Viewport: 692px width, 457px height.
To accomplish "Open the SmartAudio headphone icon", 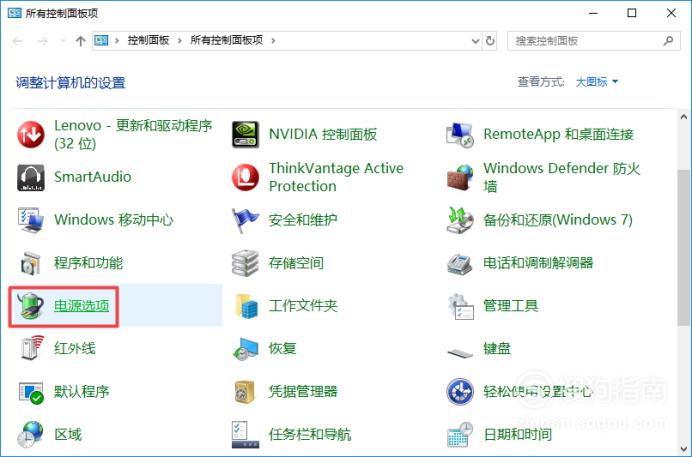I will coord(30,177).
